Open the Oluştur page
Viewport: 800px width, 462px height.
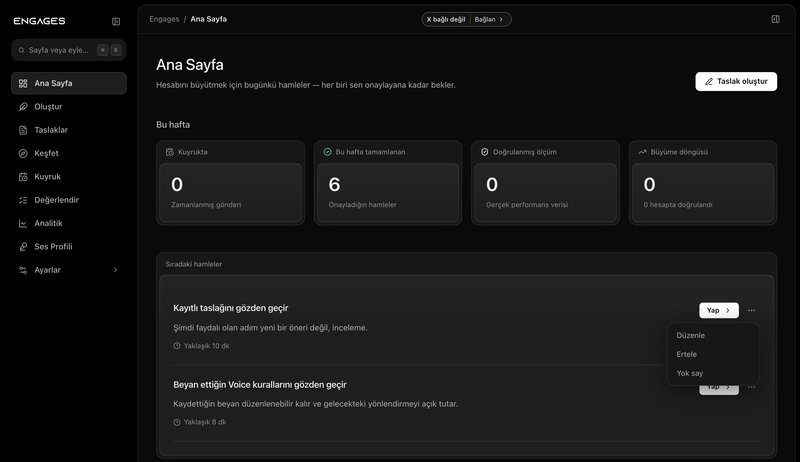pyautogui.click(x=69, y=107)
